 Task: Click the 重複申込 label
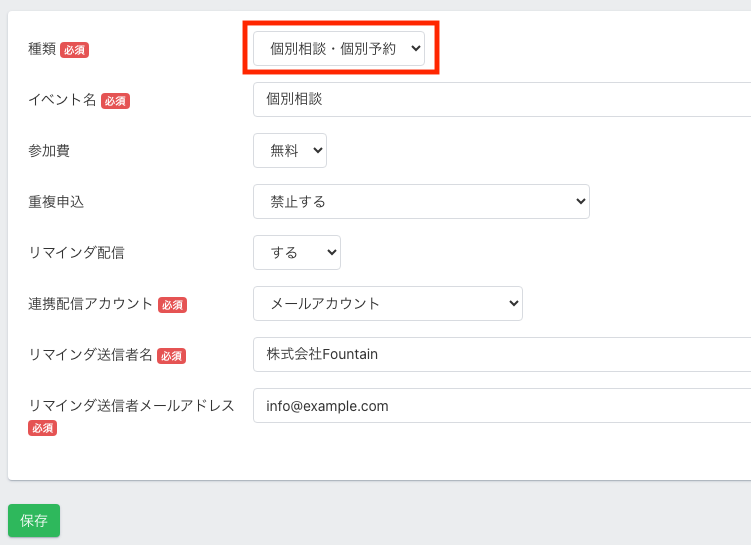point(56,201)
